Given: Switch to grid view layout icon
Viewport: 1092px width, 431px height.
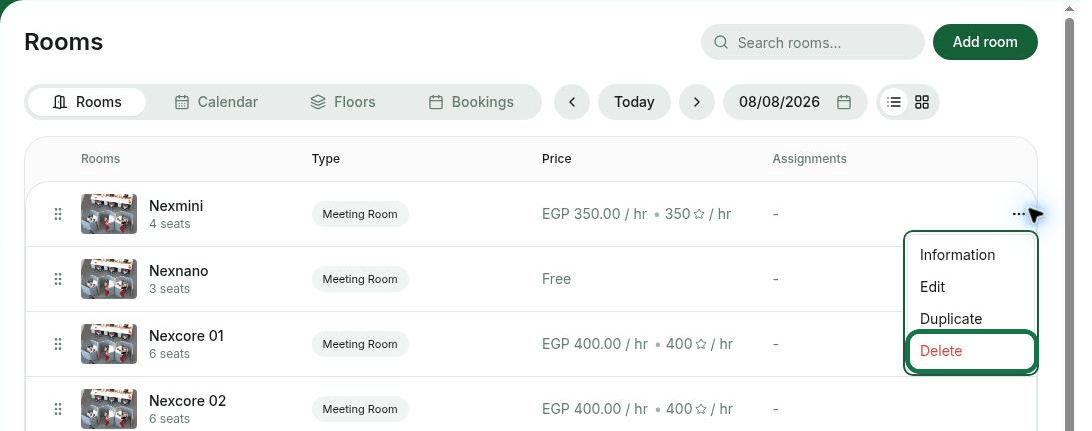Looking at the screenshot, I should [x=922, y=102].
